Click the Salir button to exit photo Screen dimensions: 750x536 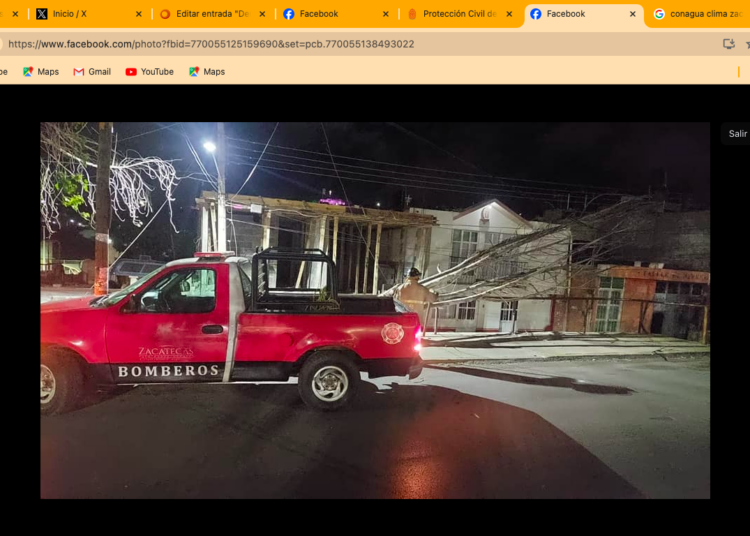(737, 134)
